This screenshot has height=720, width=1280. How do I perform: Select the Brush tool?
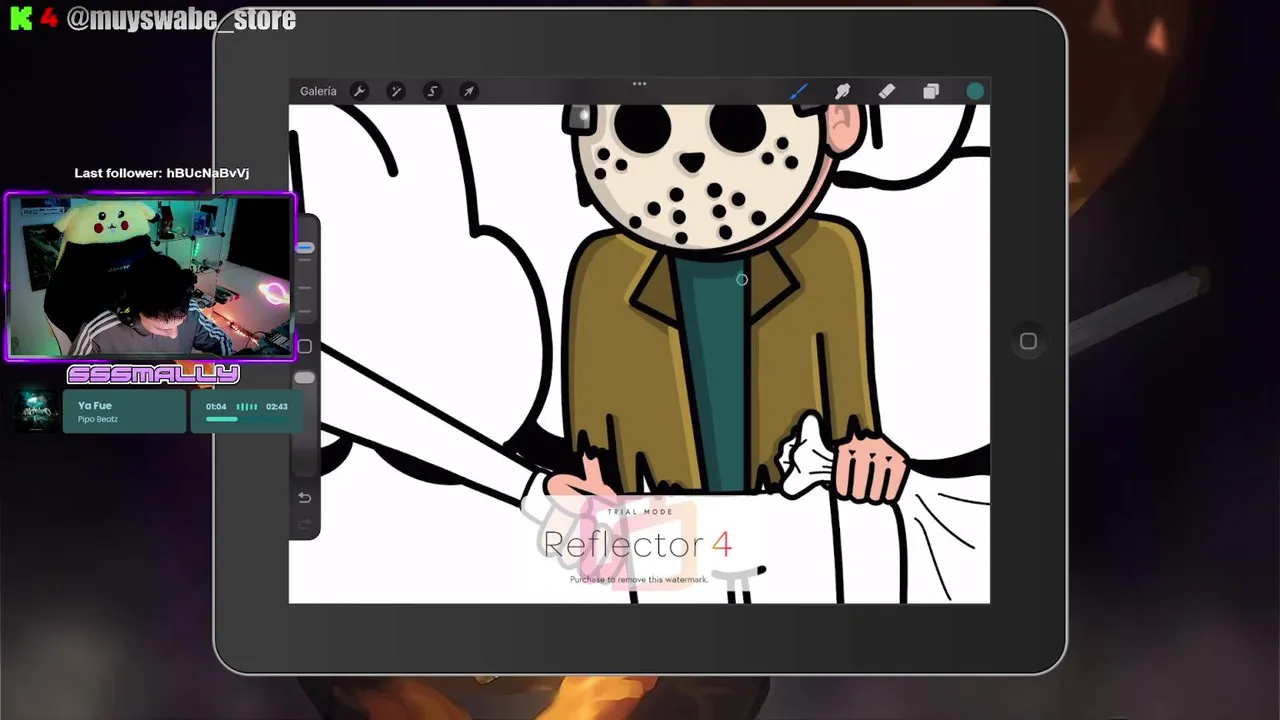[798, 91]
